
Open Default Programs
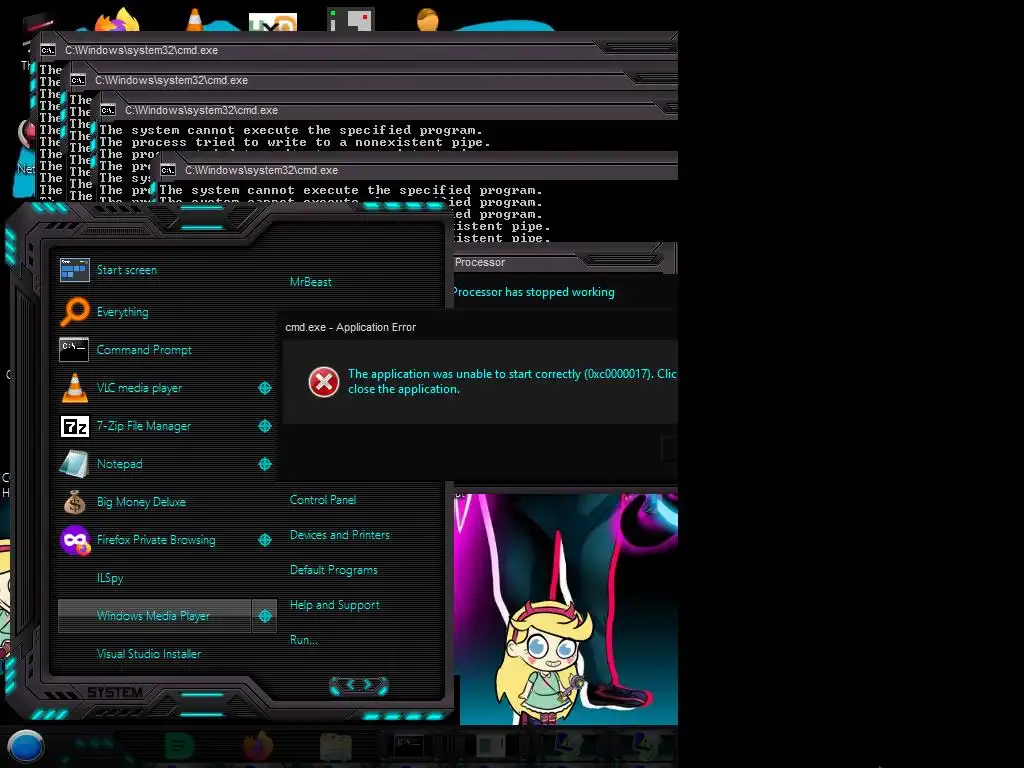click(334, 570)
